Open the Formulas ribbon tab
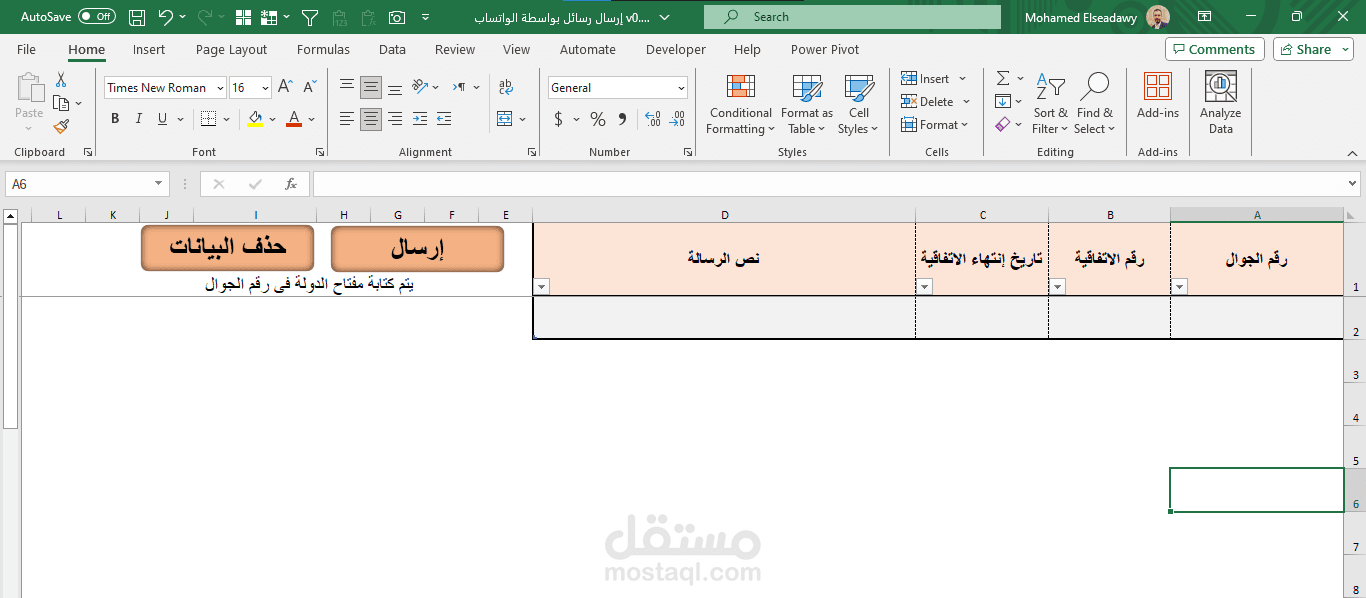 coord(323,49)
